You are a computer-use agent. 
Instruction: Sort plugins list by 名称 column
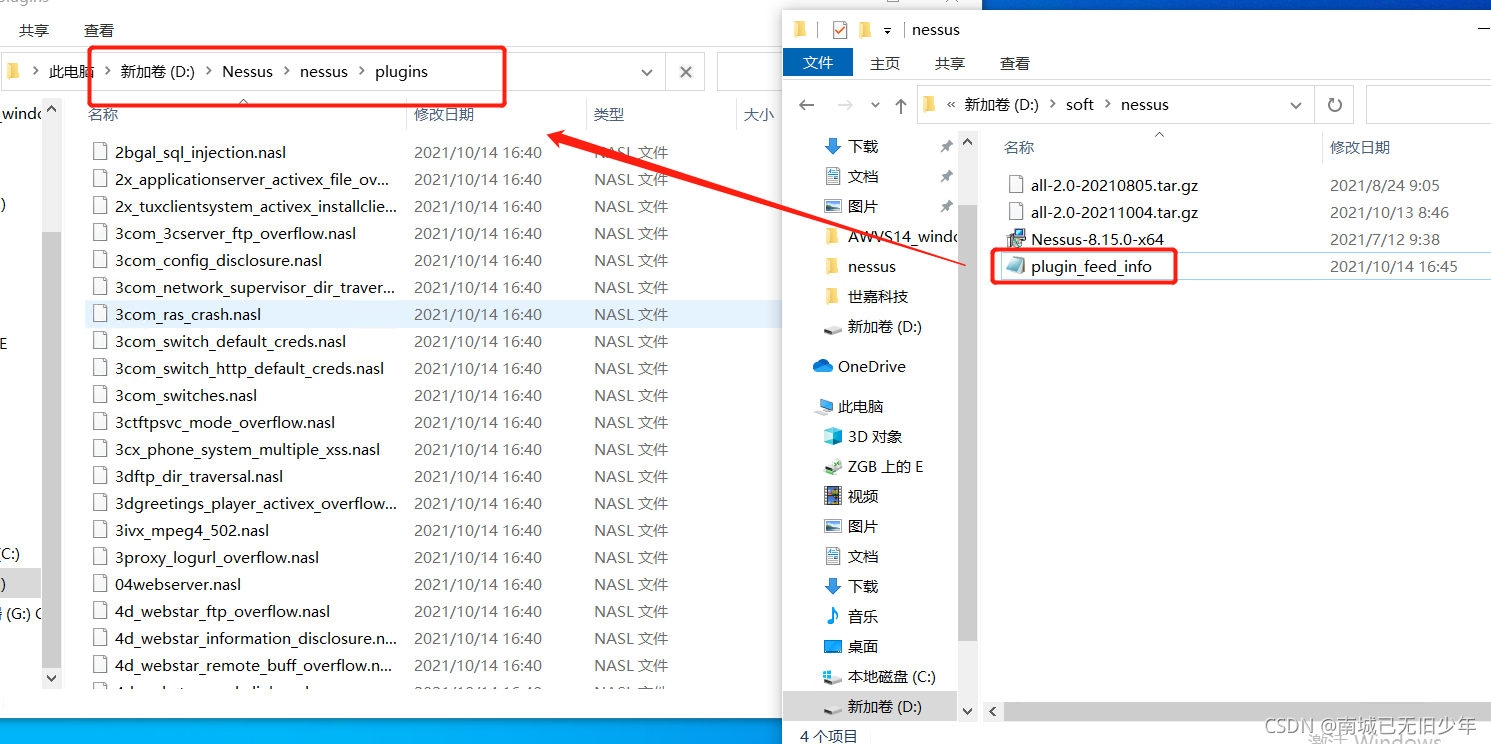pos(102,114)
